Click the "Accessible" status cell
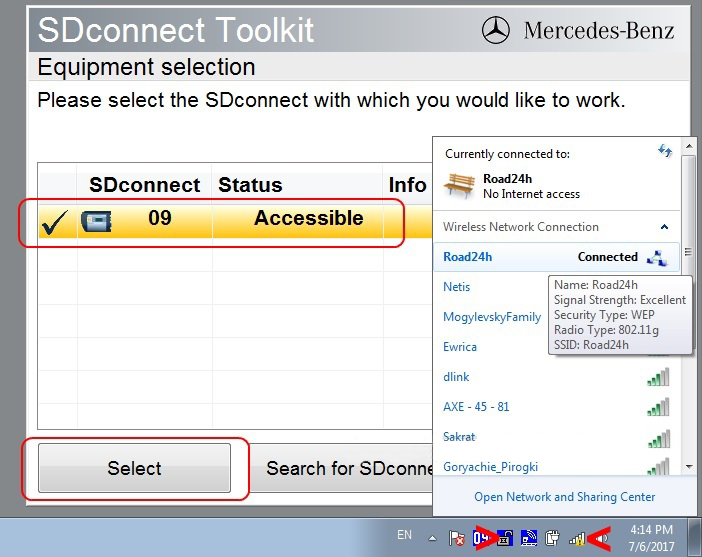Screen dimensions: 702x557 (x=308, y=218)
